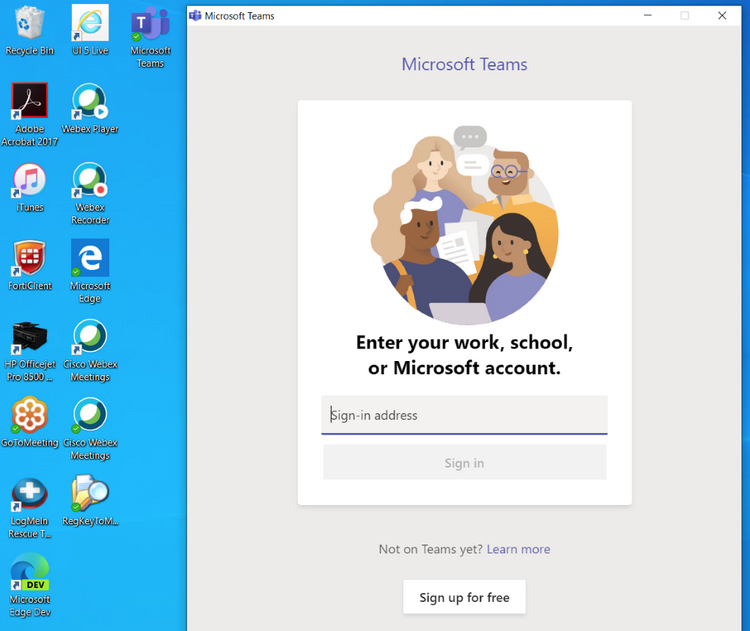This screenshot has height=631, width=750.
Task: Click the Teams logo in title bar
Action: tap(195, 16)
